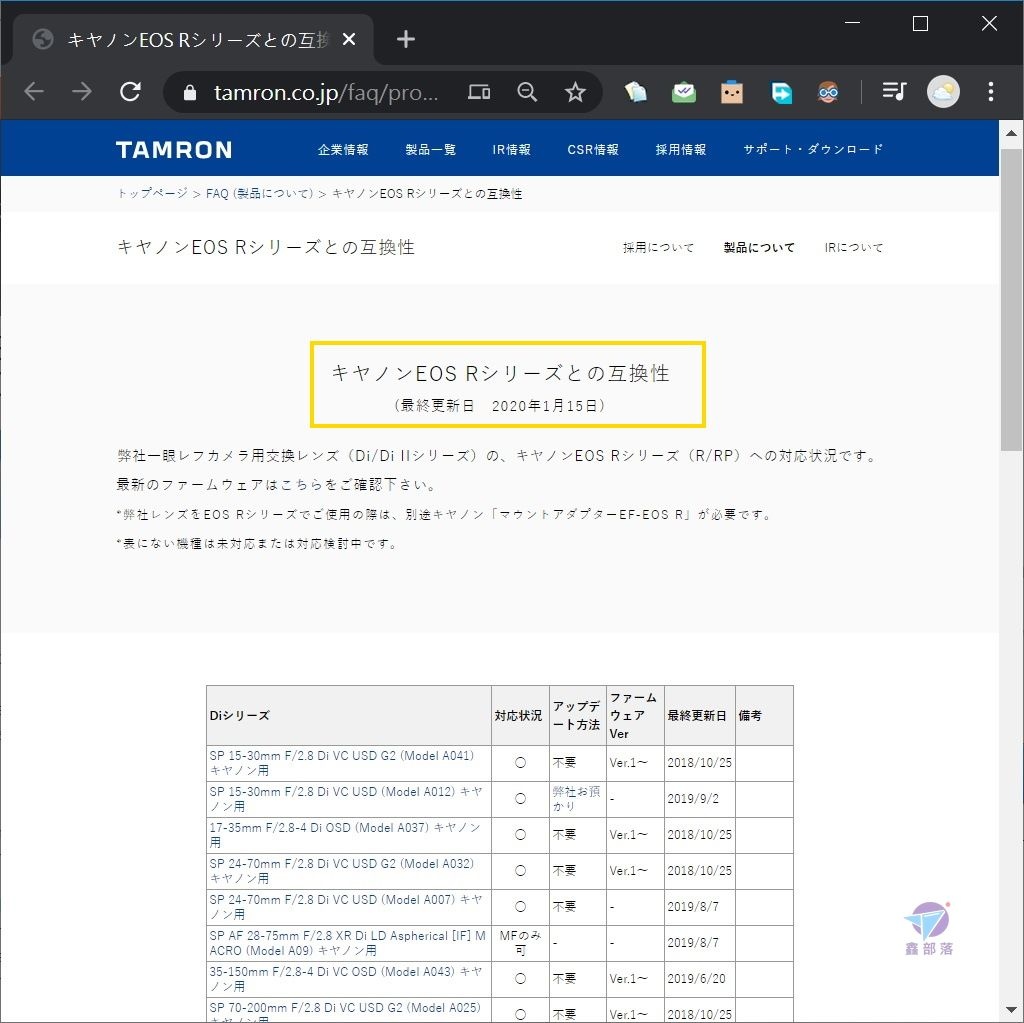Viewport: 1024px width, 1023px height.
Task: Switch to 採用について FAQ section
Action: coord(658,248)
